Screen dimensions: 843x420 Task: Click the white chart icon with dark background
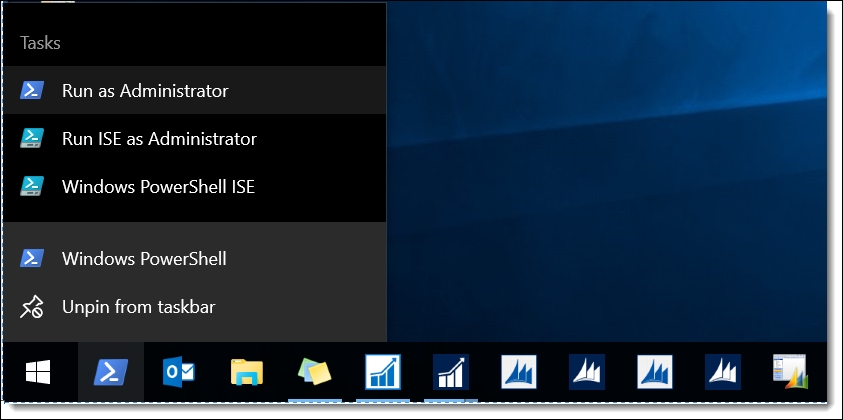click(x=451, y=372)
